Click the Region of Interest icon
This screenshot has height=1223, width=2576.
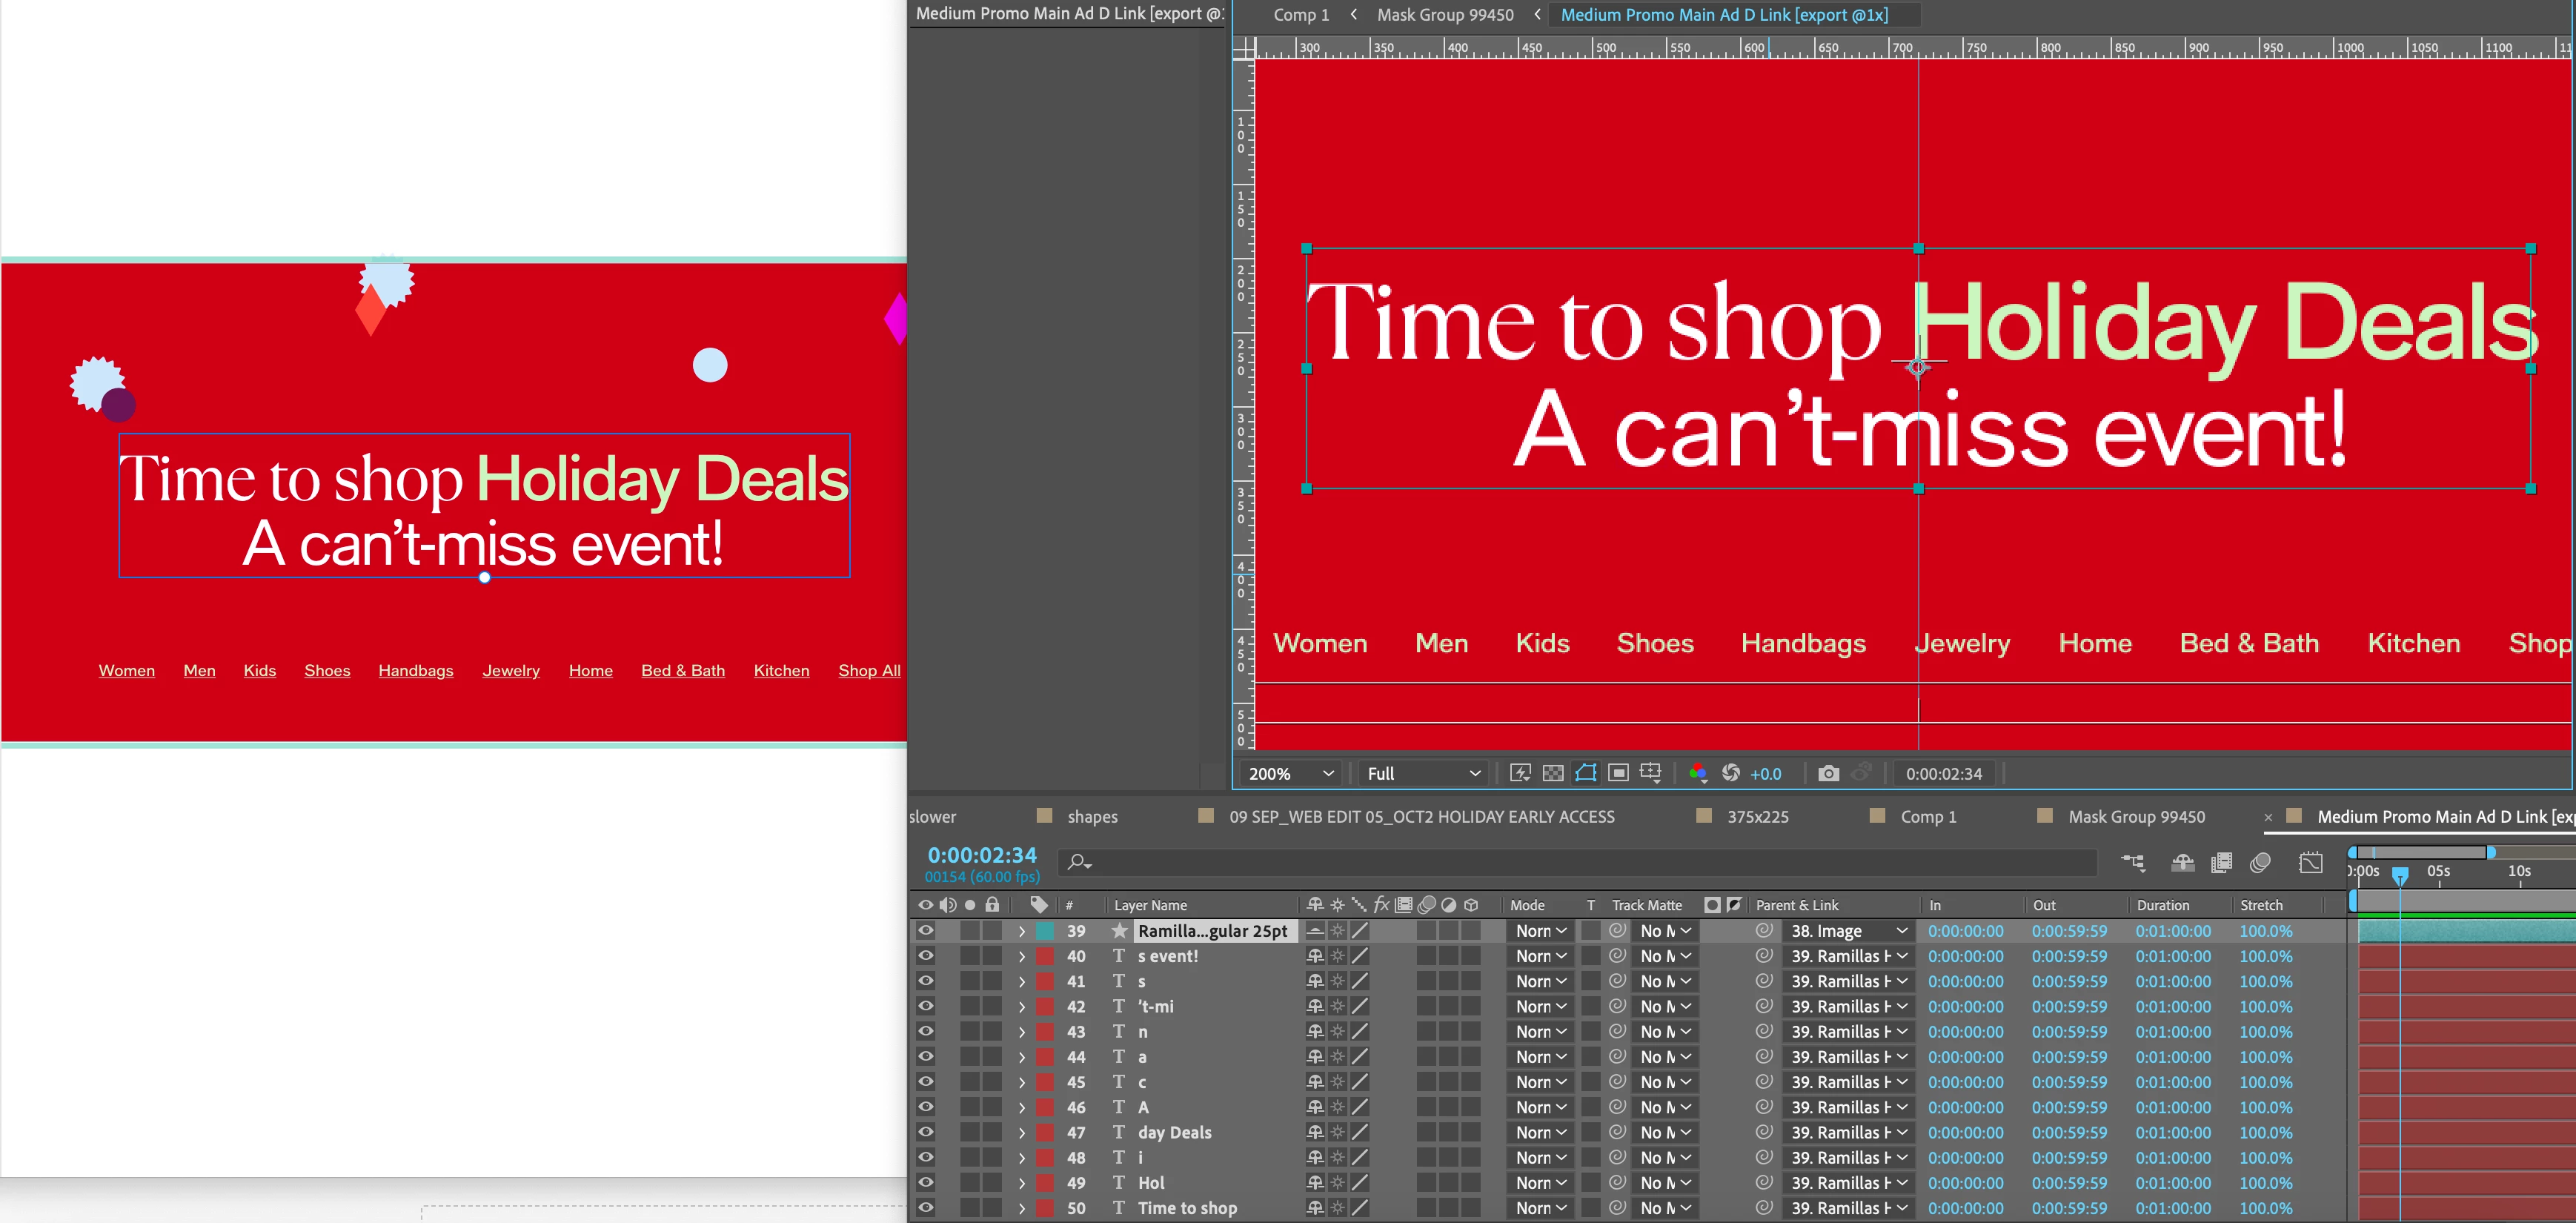(x=1619, y=773)
